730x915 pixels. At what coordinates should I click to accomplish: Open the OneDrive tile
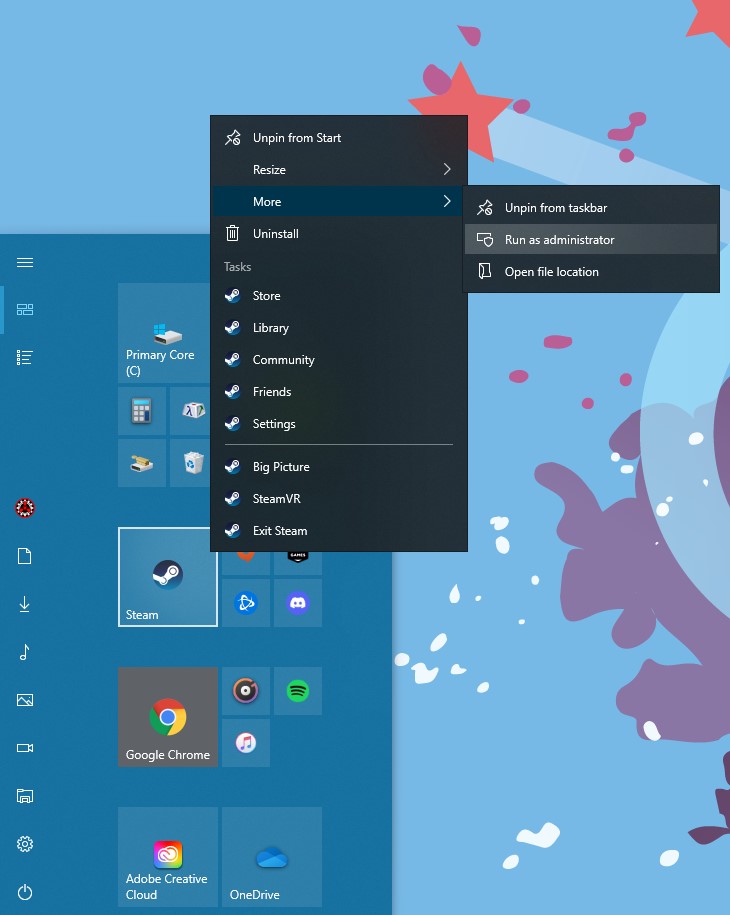(272, 857)
